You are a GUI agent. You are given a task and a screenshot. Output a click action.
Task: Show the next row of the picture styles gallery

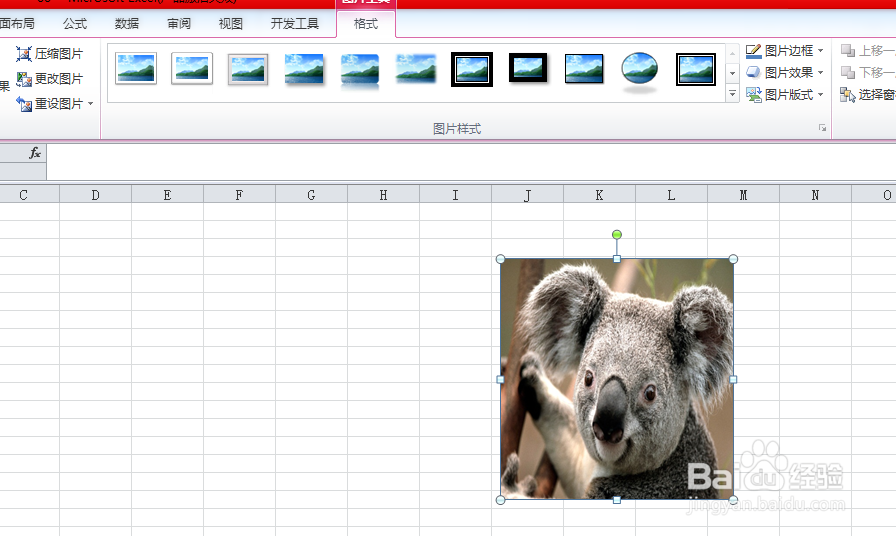click(x=733, y=74)
